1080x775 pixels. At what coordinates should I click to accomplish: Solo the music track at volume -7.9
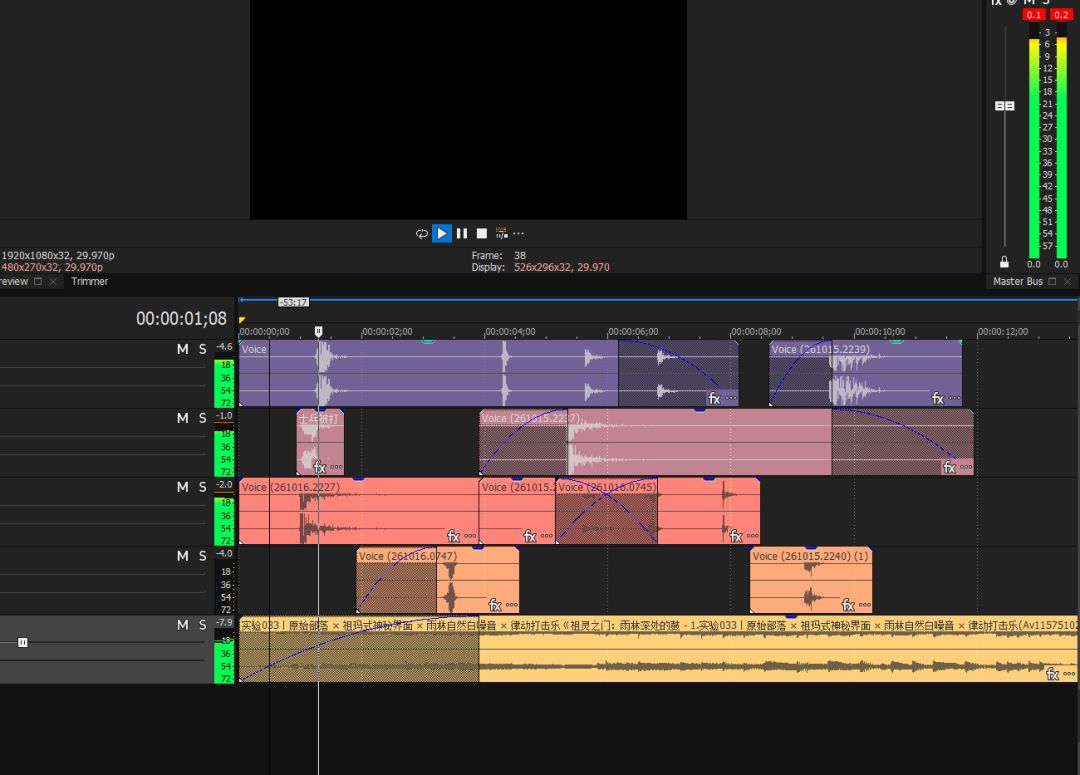[x=202, y=625]
